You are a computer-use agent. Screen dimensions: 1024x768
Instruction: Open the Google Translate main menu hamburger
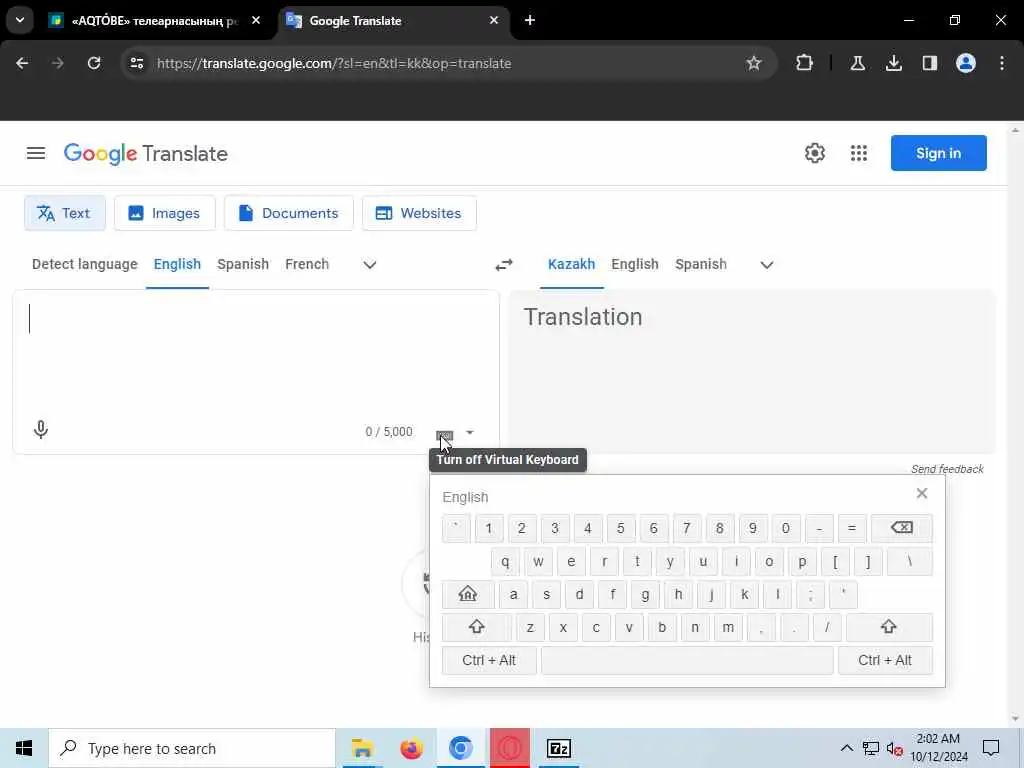coord(36,153)
